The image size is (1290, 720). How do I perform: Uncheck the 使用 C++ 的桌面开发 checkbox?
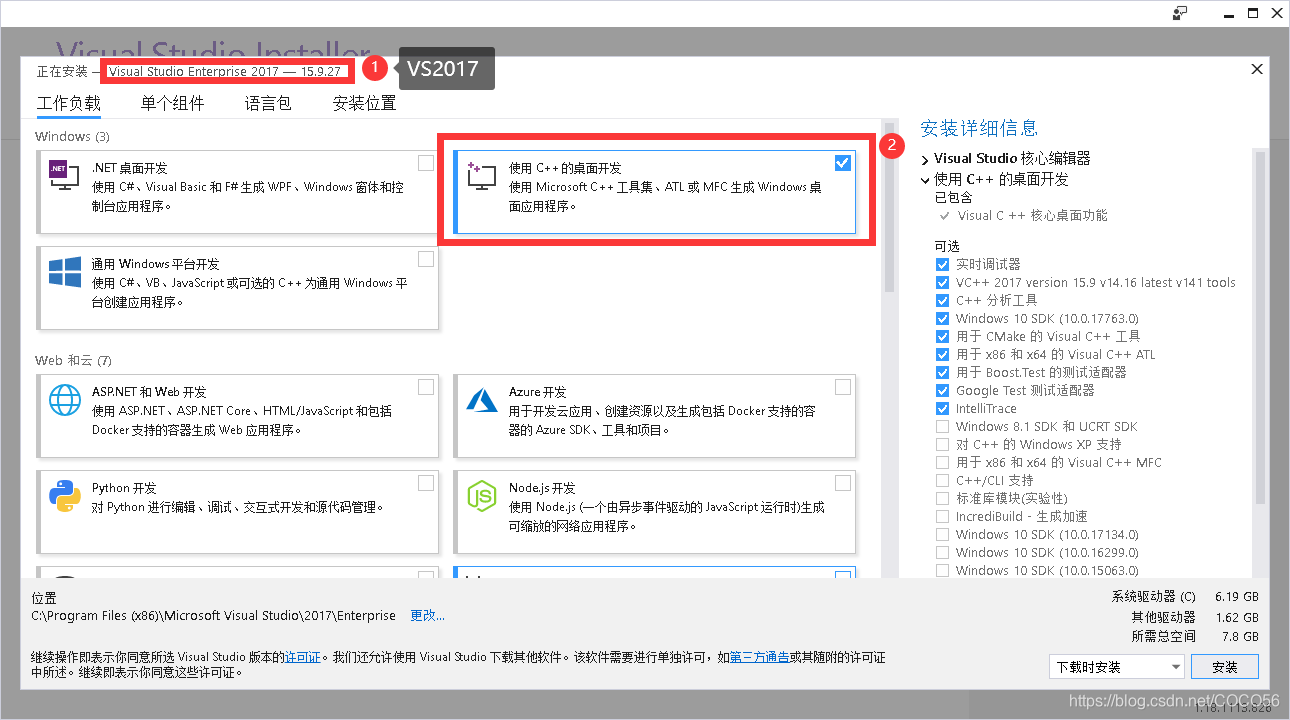[843, 162]
